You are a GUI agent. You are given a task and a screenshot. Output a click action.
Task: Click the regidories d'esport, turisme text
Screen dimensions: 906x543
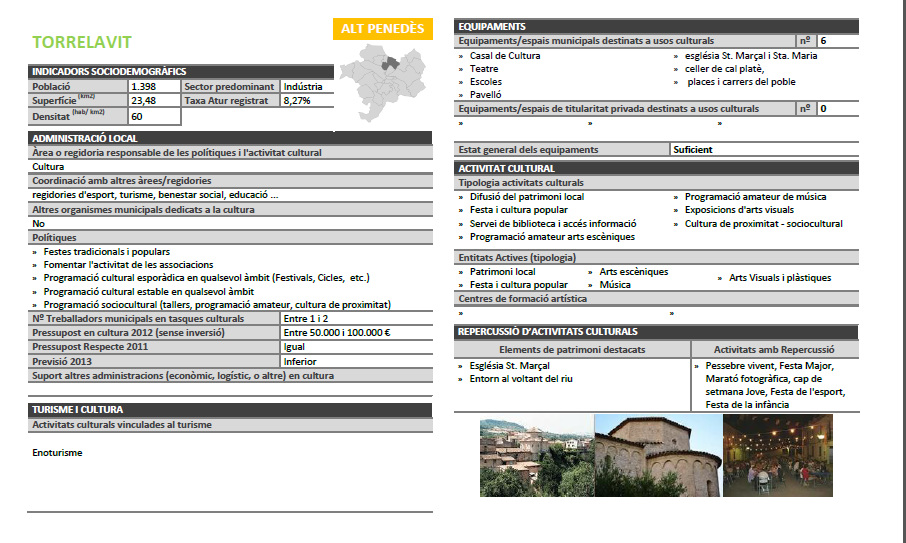click(x=155, y=195)
